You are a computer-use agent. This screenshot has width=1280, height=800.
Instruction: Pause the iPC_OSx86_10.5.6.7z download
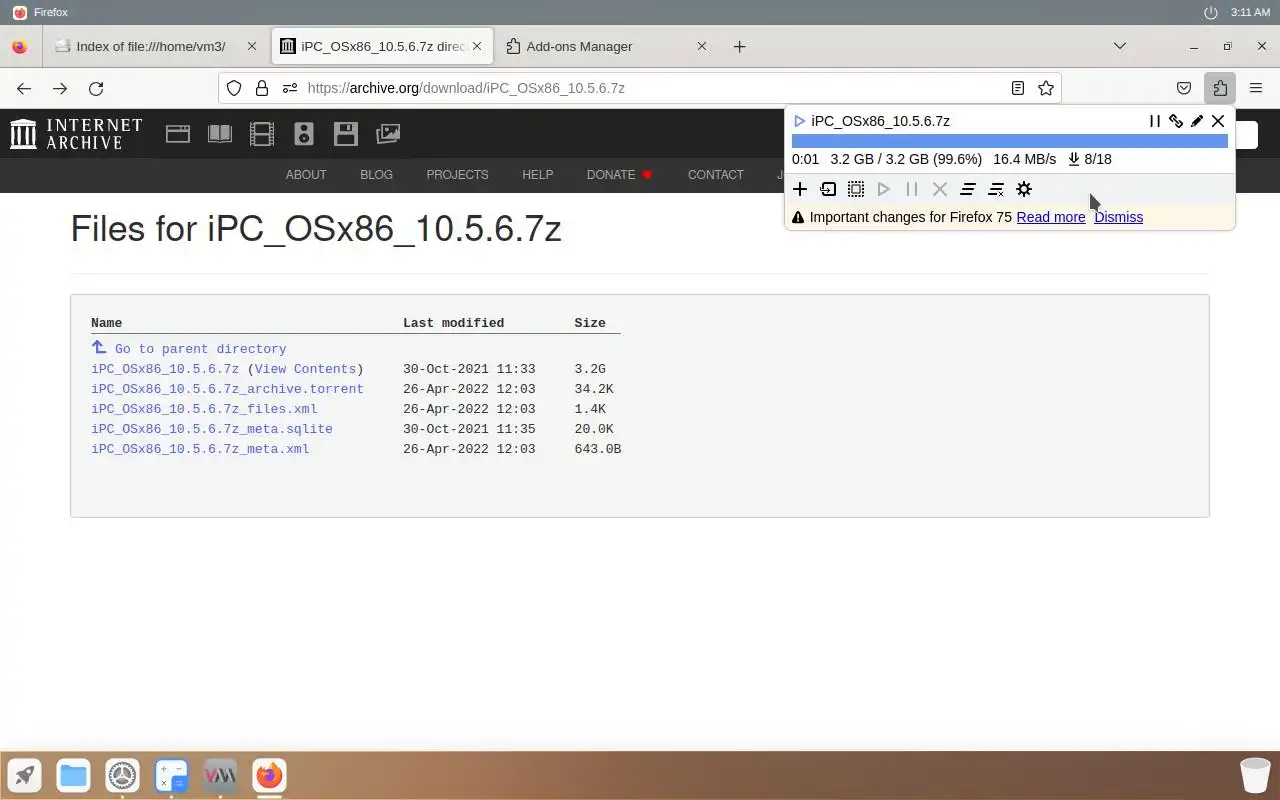coord(1155,121)
